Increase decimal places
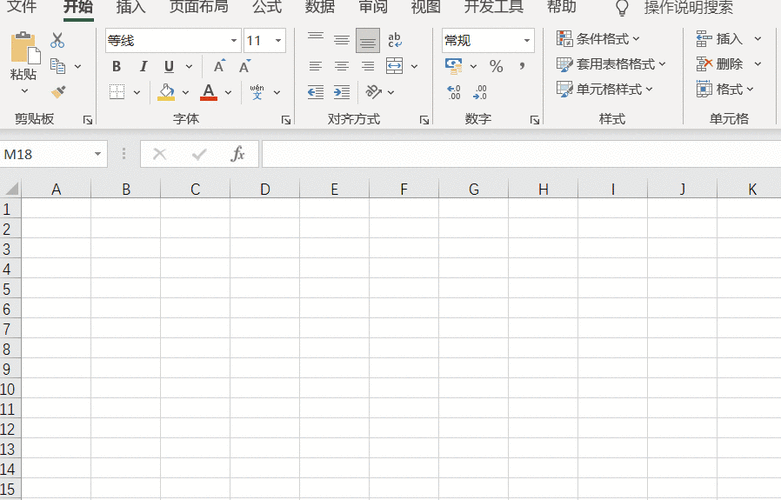The image size is (781, 500). (x=454, y=92)
